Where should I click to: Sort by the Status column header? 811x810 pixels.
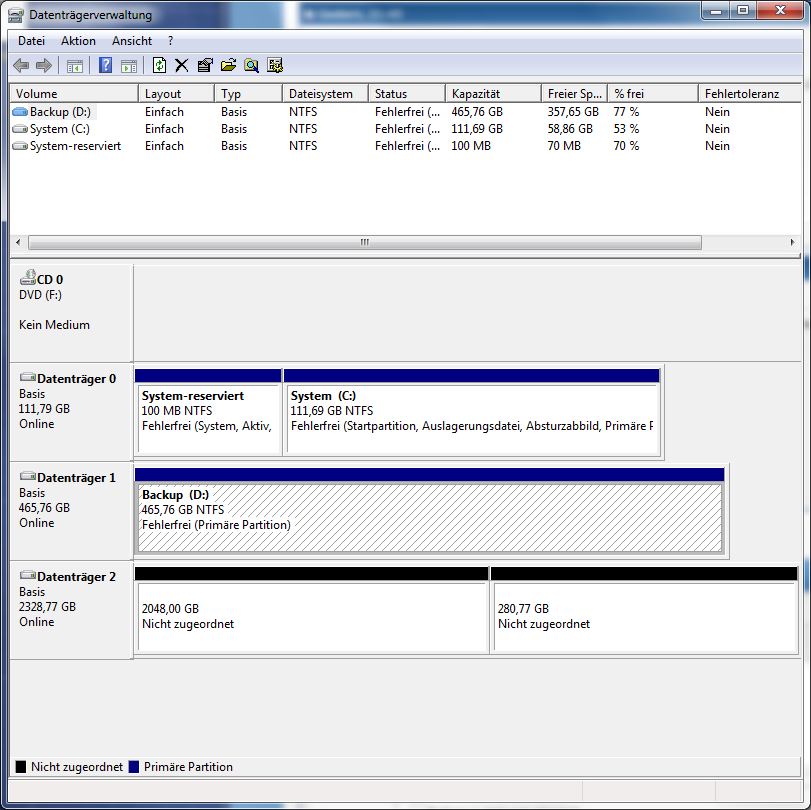407,94
